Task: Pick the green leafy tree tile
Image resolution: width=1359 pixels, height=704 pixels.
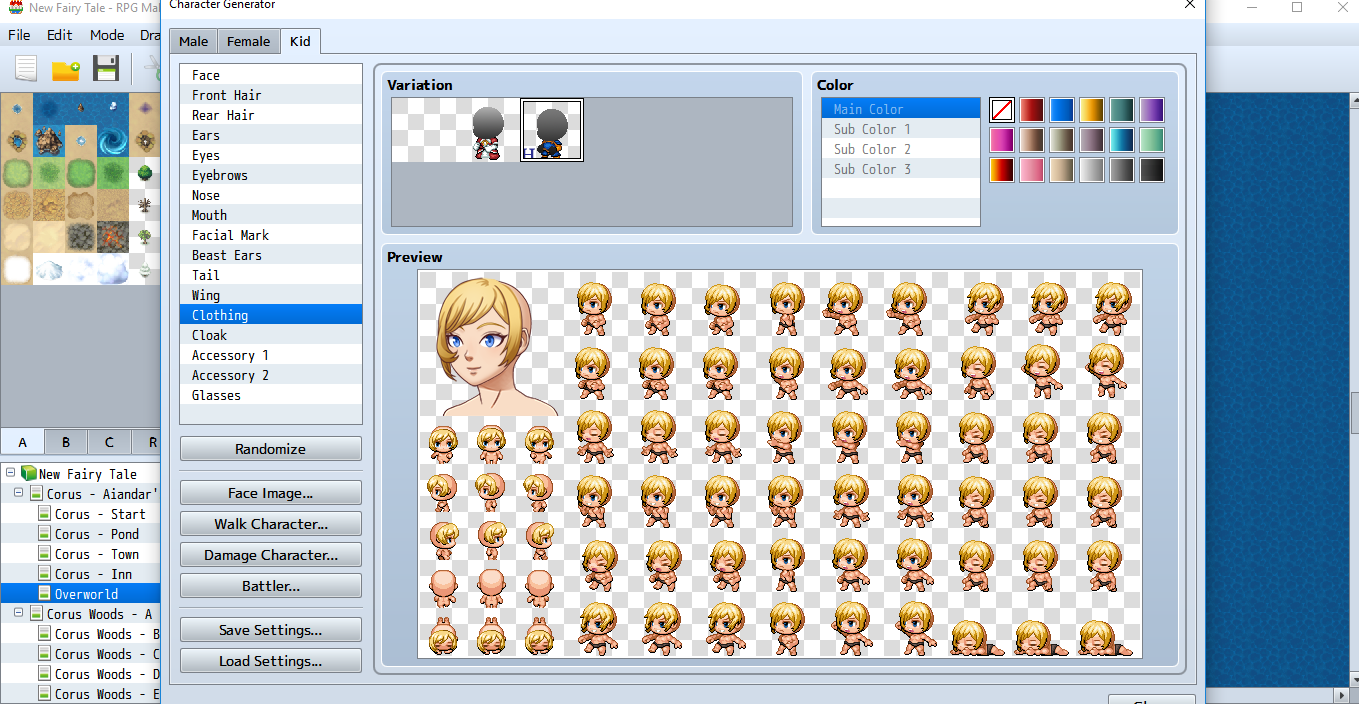Action: 145,172
